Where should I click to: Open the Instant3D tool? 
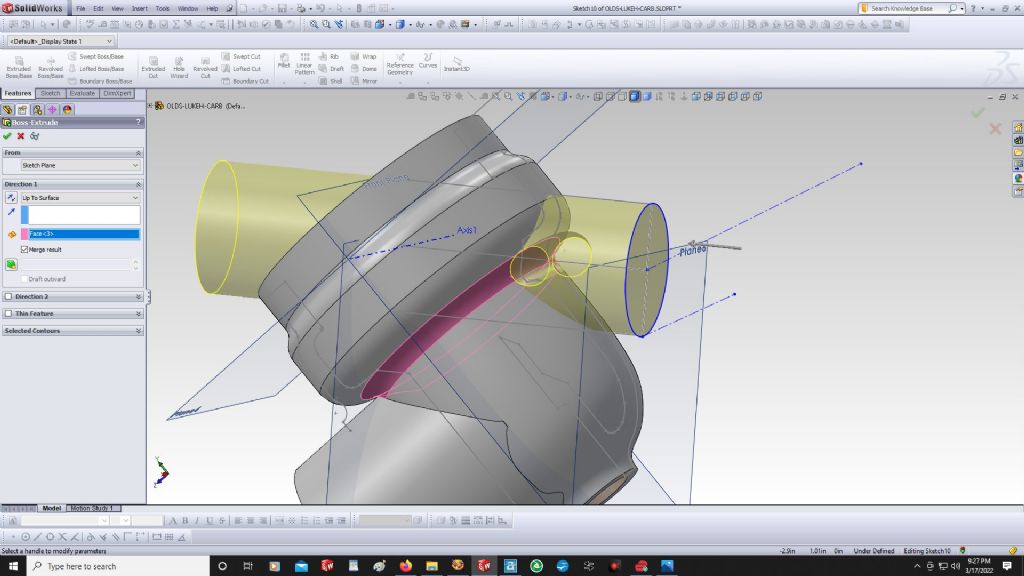458,64
